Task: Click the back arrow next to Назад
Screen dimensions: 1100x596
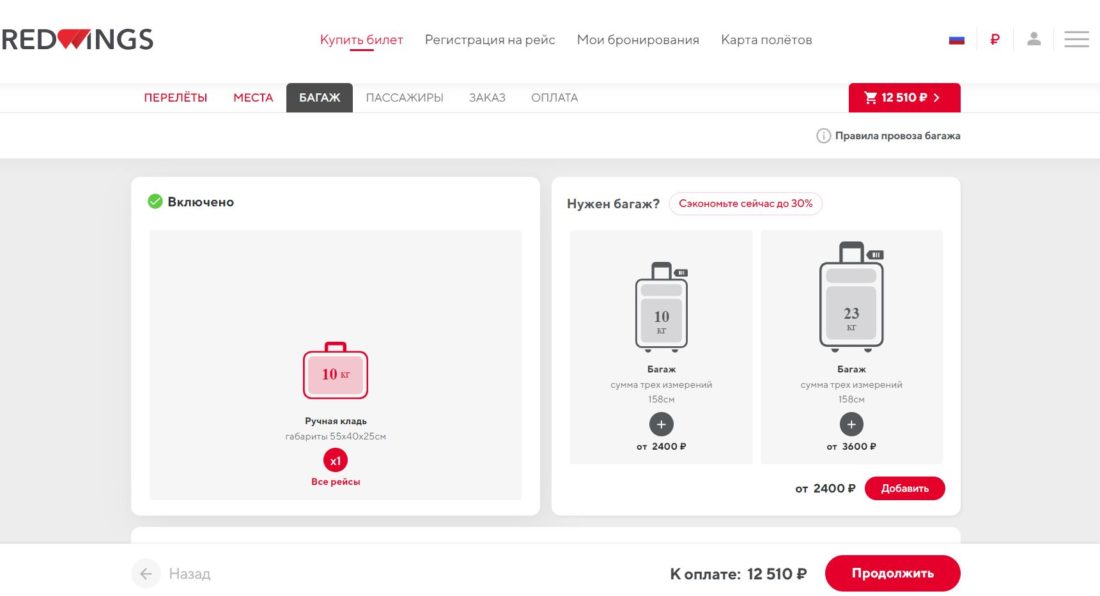Action: [146, 573]
